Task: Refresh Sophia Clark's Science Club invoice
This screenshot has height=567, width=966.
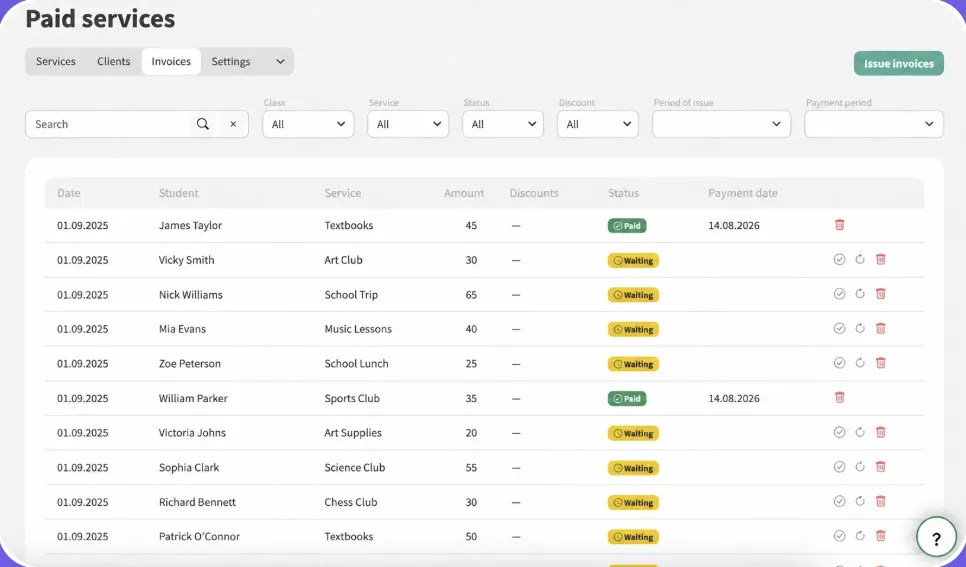Action: tap(860, 467)
